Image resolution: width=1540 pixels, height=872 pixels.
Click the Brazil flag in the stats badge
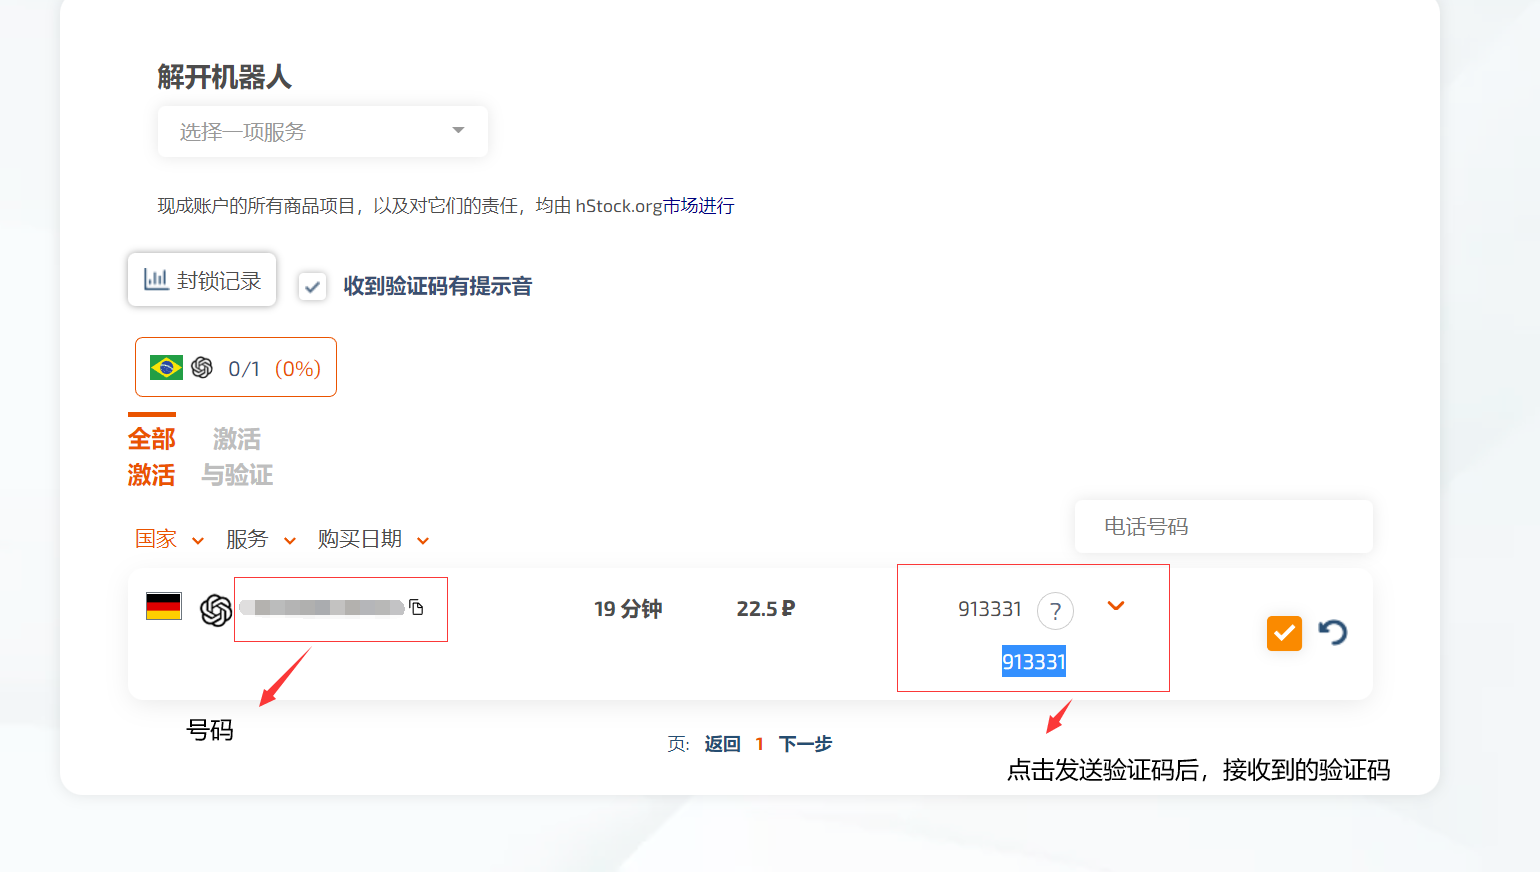(166, 368)
